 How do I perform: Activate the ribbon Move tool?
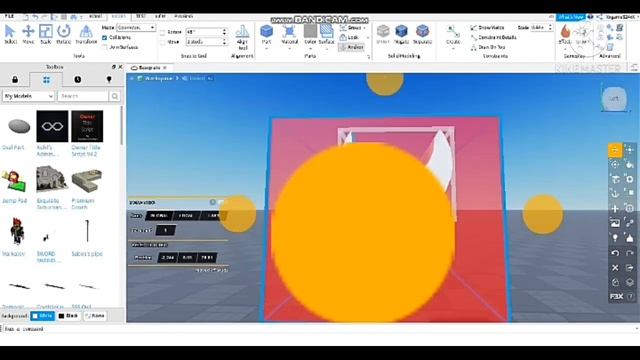tap(28, 34)
